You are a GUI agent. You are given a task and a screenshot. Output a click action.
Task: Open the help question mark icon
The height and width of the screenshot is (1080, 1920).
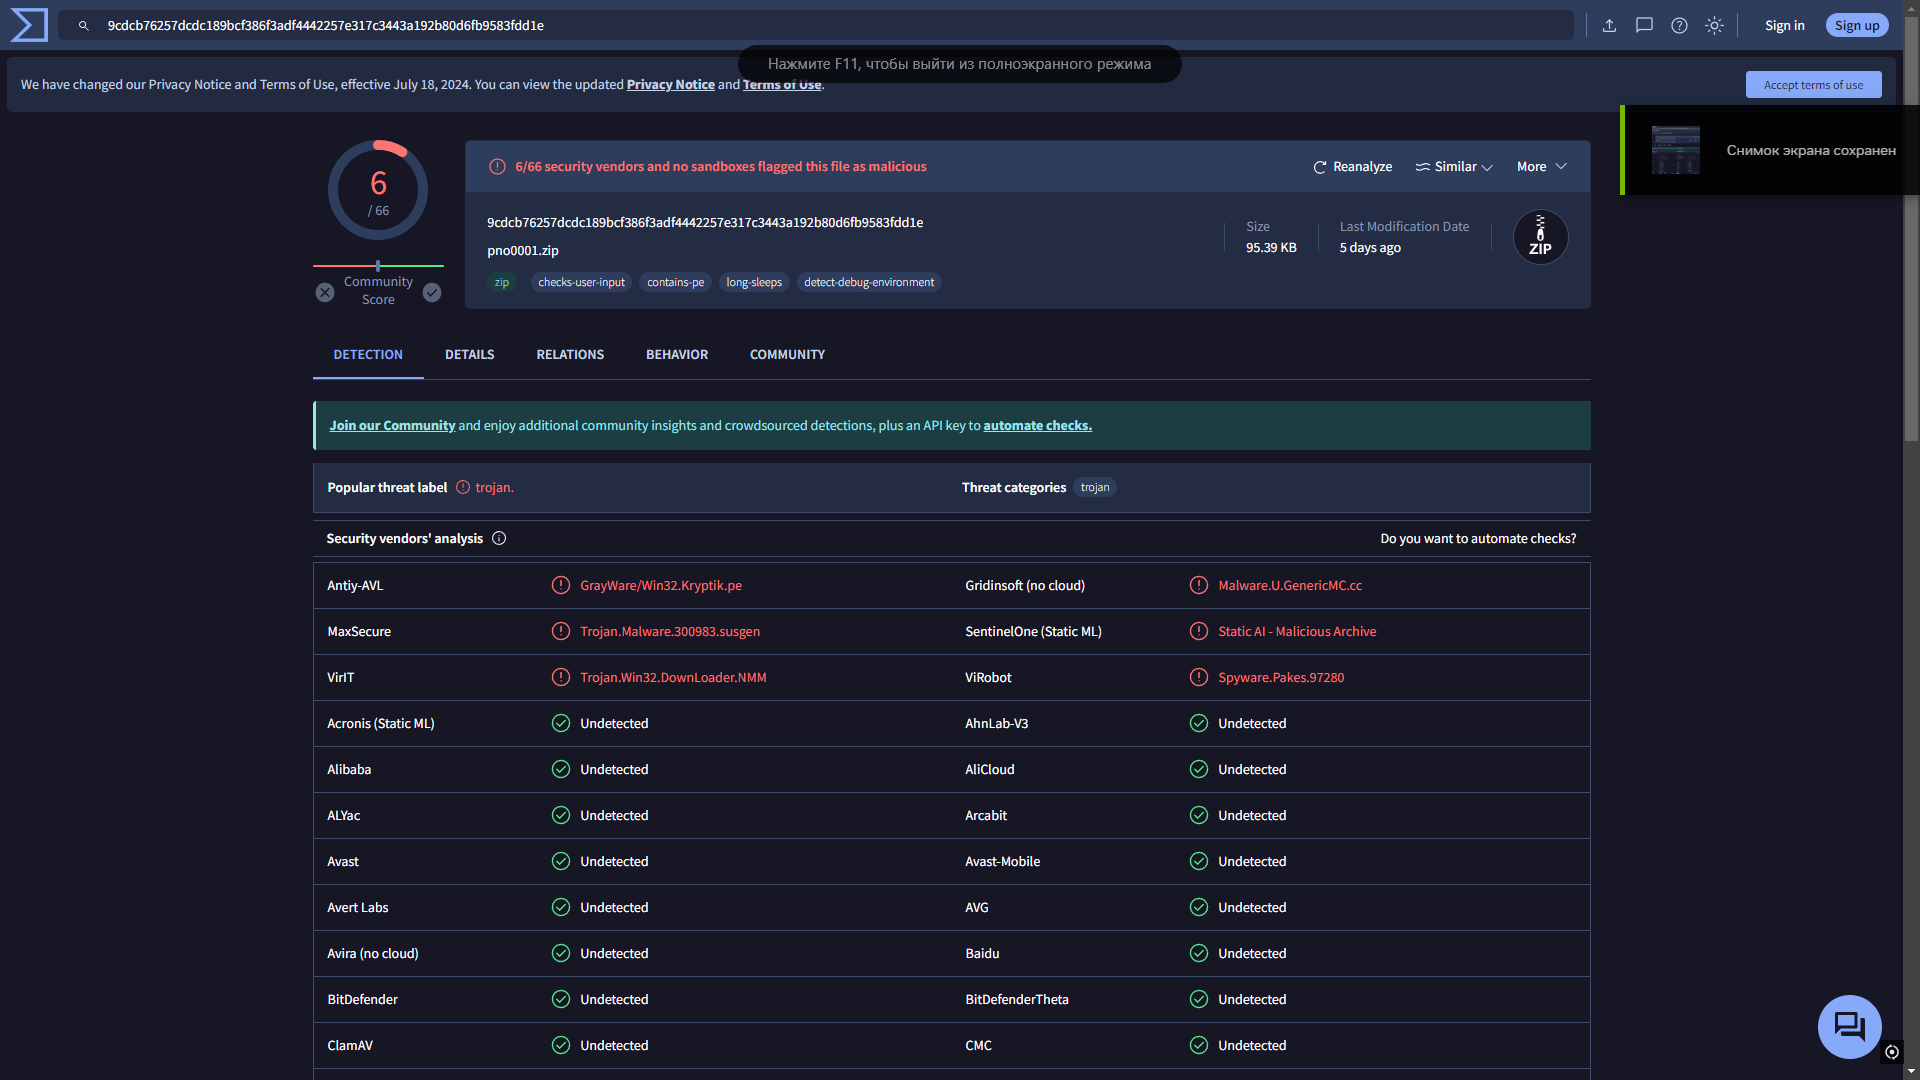click(x=1679, y=26)
